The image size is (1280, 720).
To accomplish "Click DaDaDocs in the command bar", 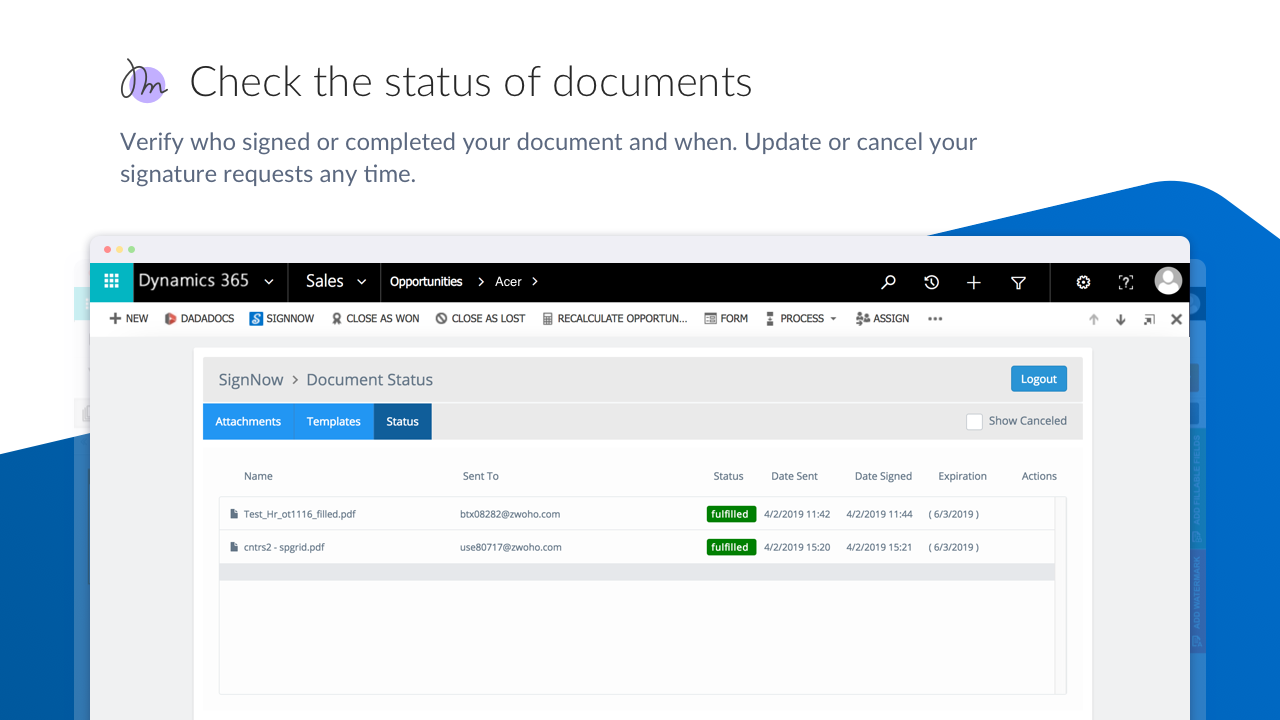I will click(x=199, y=319).
